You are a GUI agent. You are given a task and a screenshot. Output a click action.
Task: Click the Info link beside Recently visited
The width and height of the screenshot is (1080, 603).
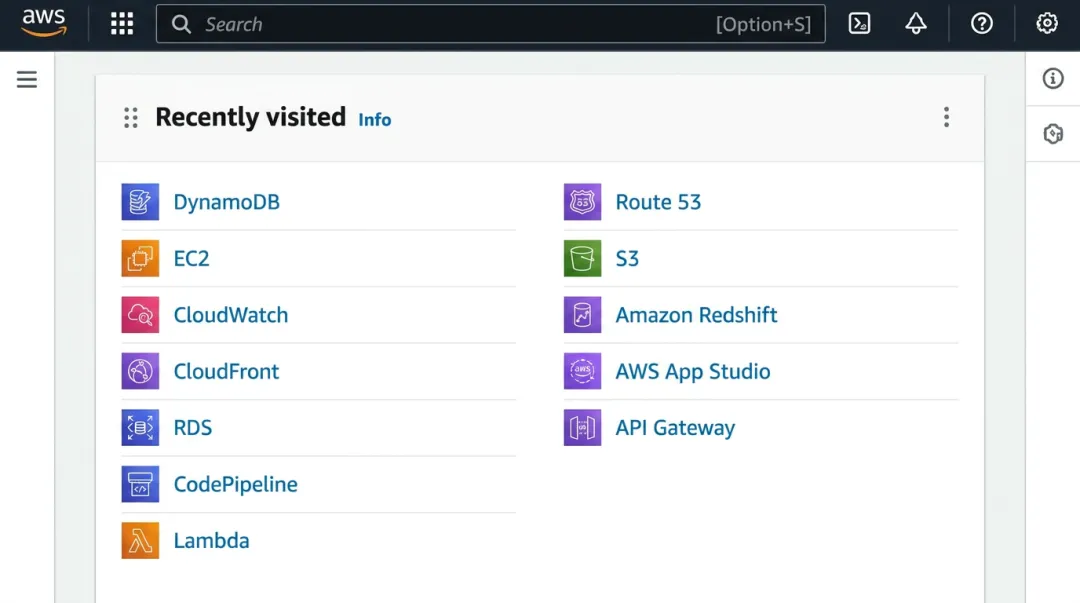point(375,120)
